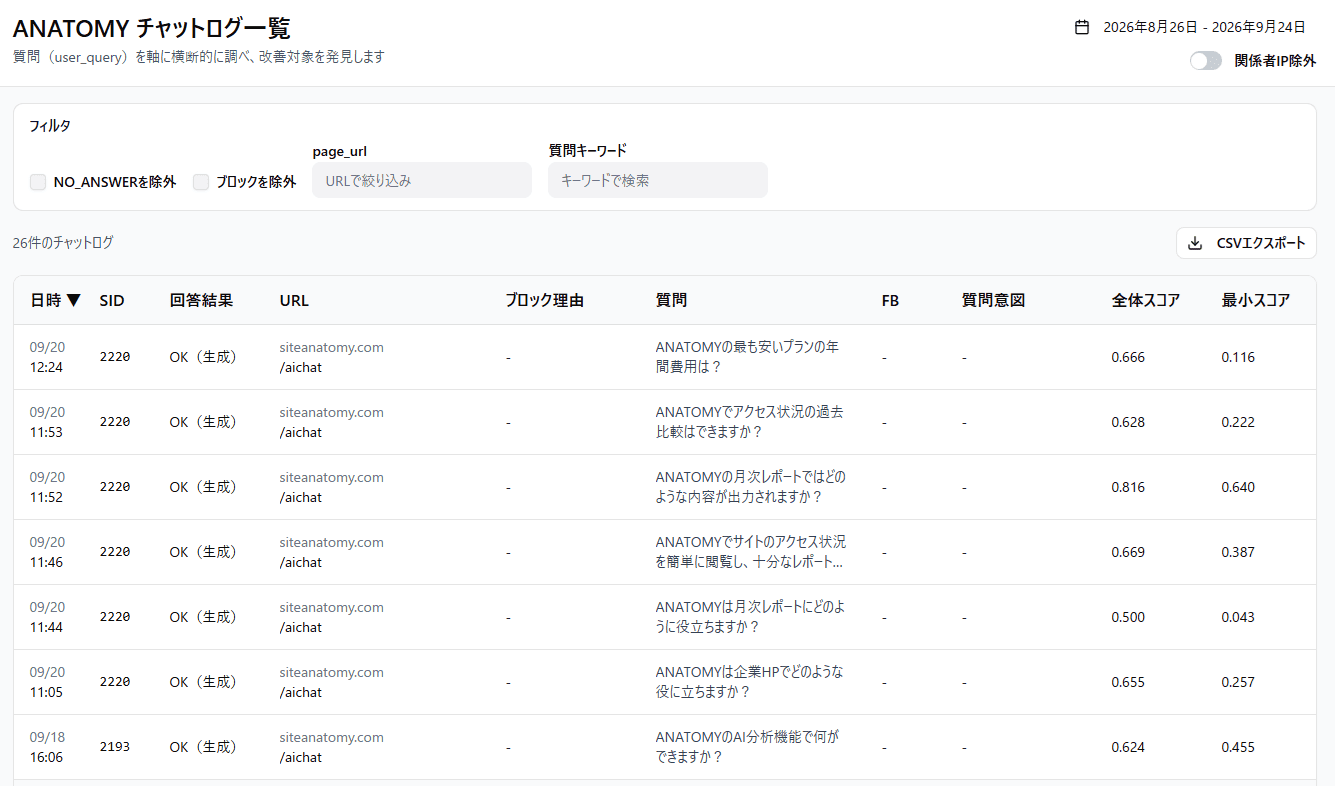Sort by the 日時 column header arrow
The height and width of the screenshot is (786, 1335).
point(74,300)
